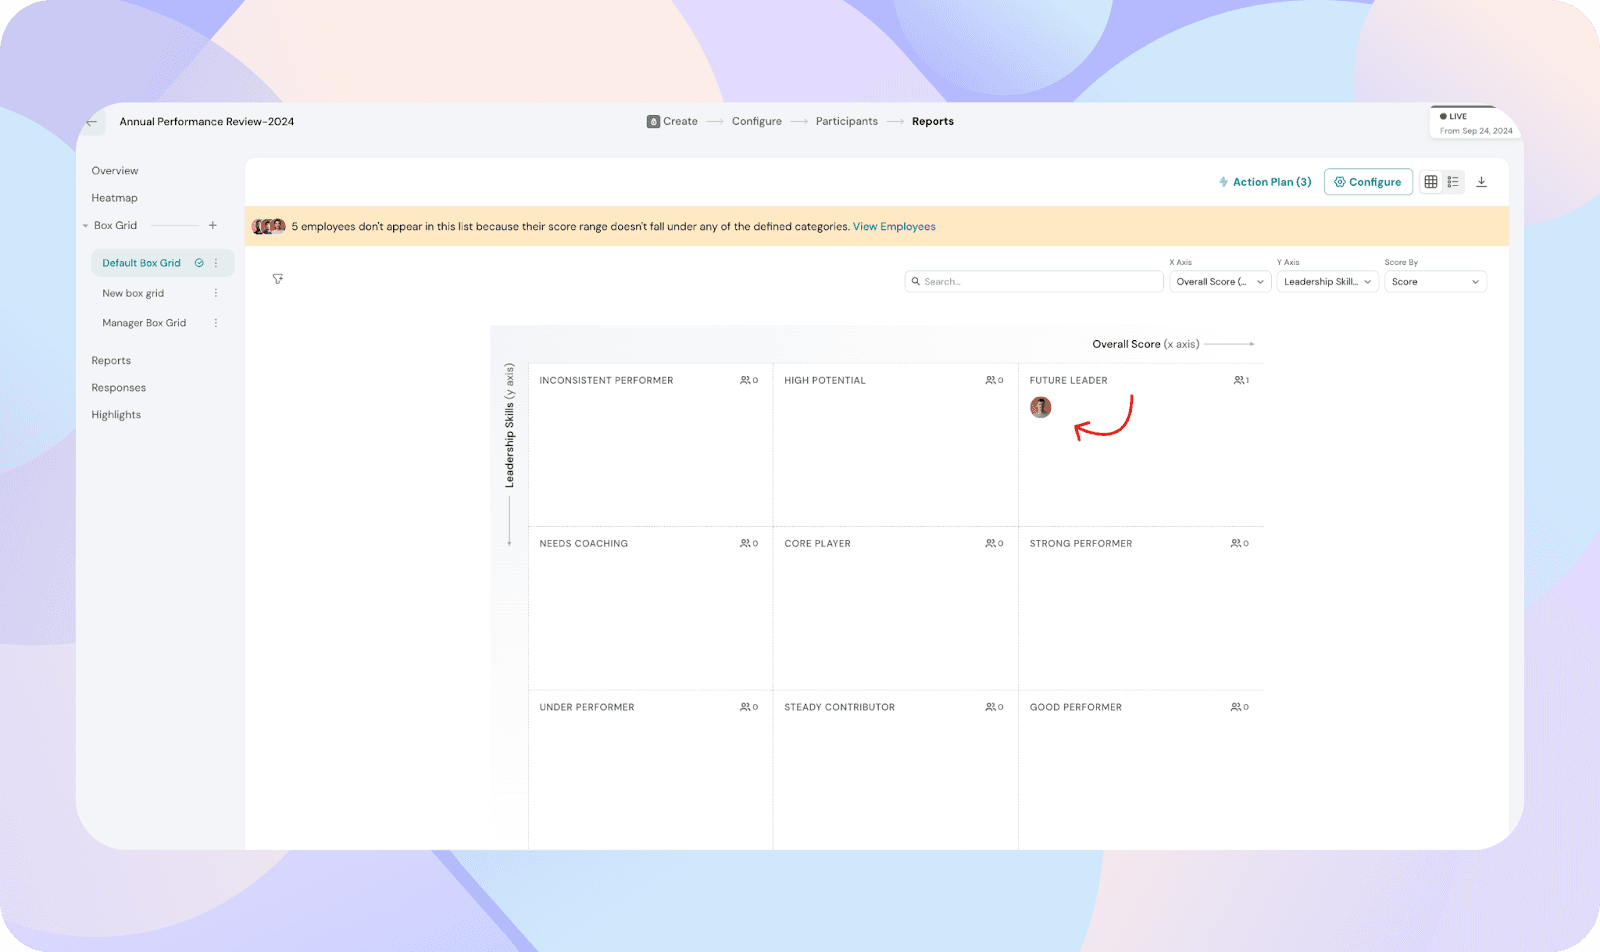Image resolution: width=1600 pixels, height=952 pixels.
Task: Click the plus icon to add Box Grid
Action: click(212, 226)
